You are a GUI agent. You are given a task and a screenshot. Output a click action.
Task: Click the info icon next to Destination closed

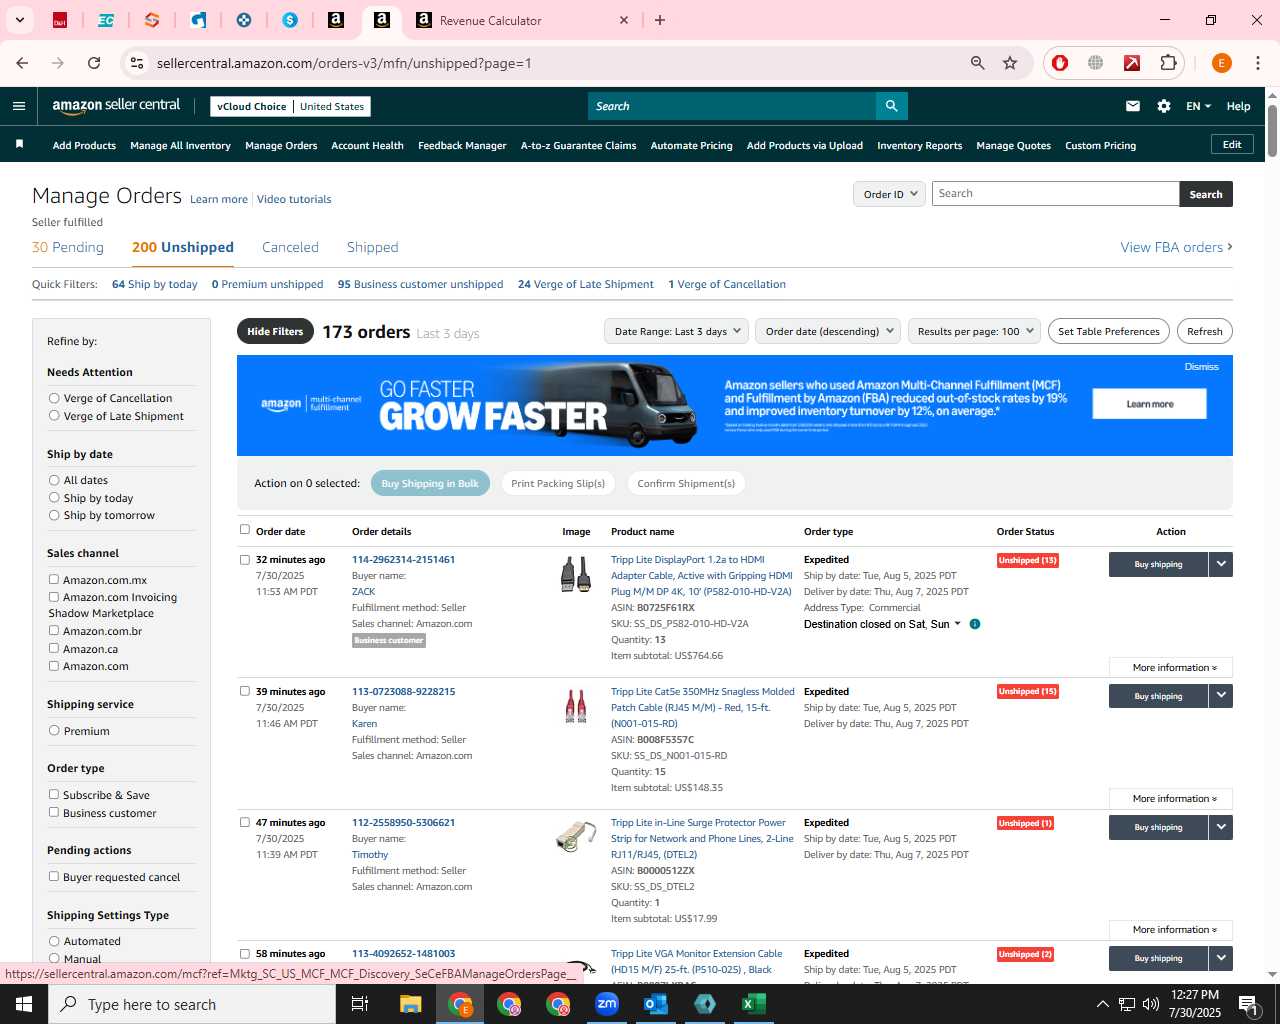[975, 624]
